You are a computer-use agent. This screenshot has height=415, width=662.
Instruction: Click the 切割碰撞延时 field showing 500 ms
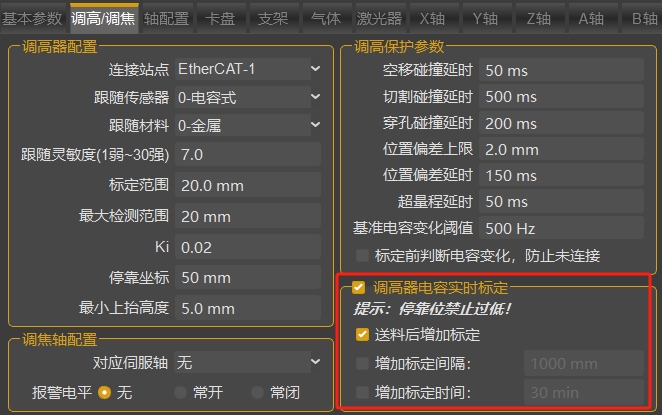click(562, 96)
